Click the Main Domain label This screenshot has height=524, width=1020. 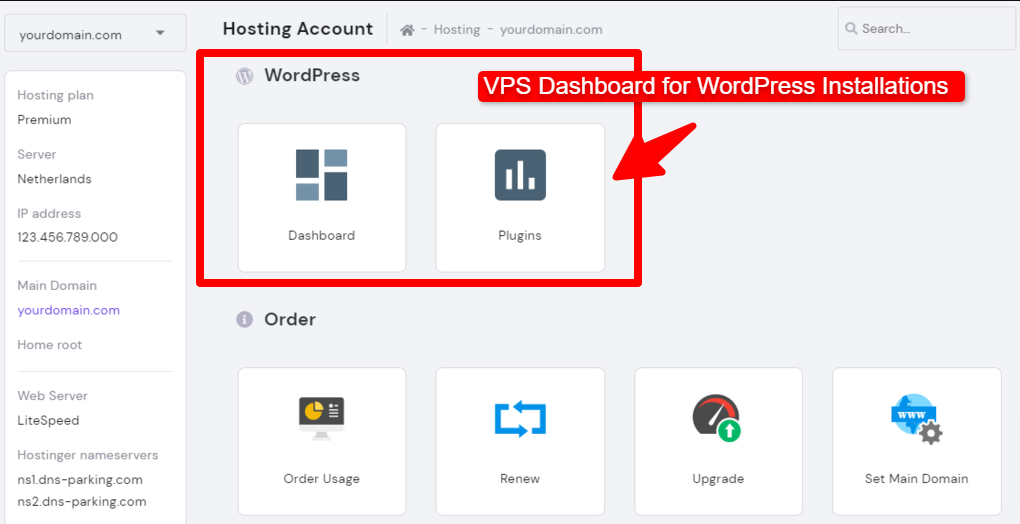click(57, 285)
